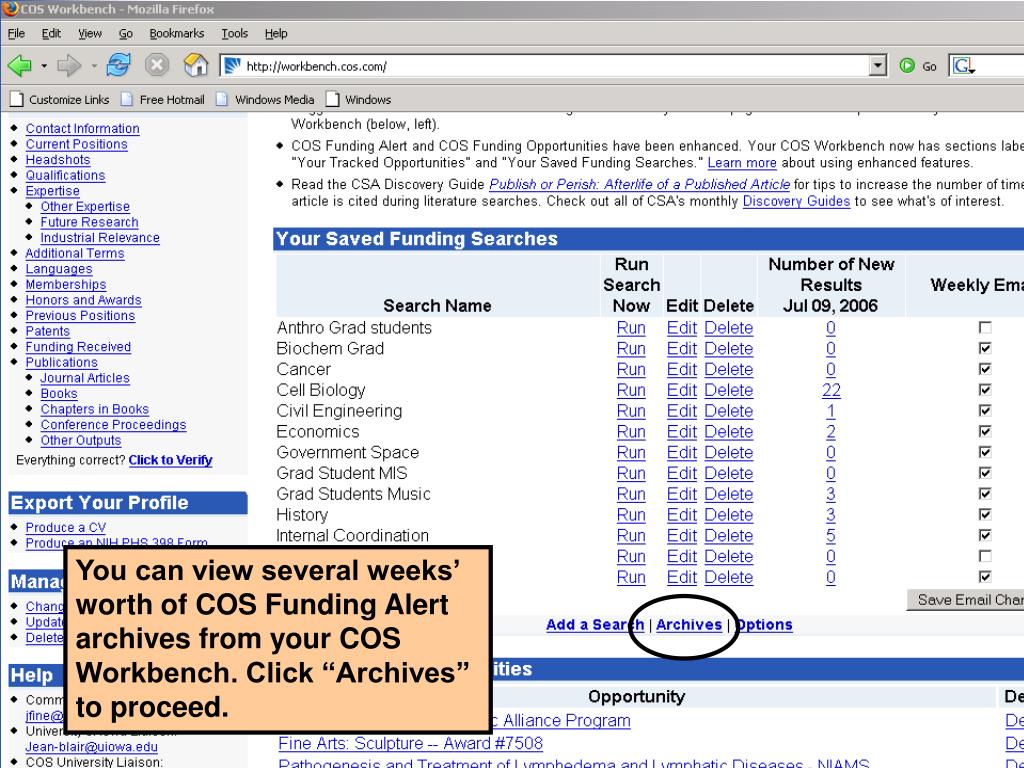
Task: Open Learn more about enhanced features
Action: (742, 163)
